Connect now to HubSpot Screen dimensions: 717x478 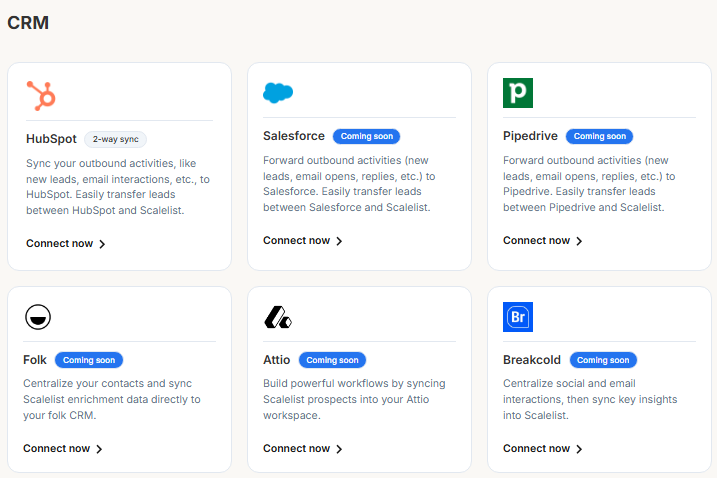(65, 243)
